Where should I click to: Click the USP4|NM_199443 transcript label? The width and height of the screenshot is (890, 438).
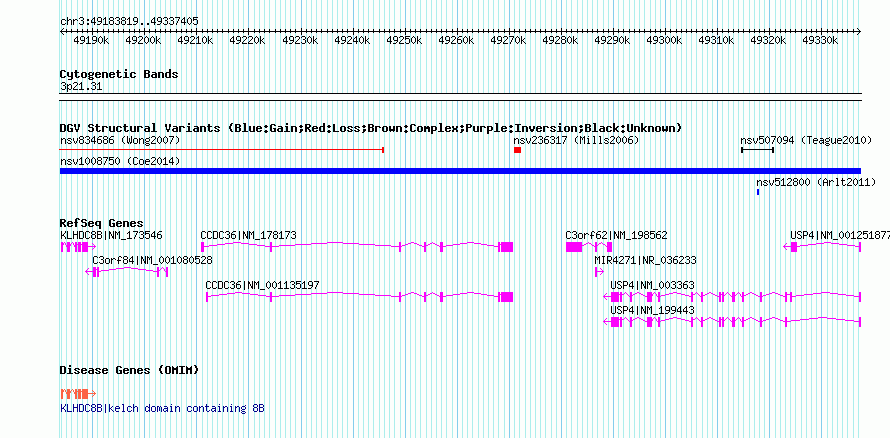652,310
